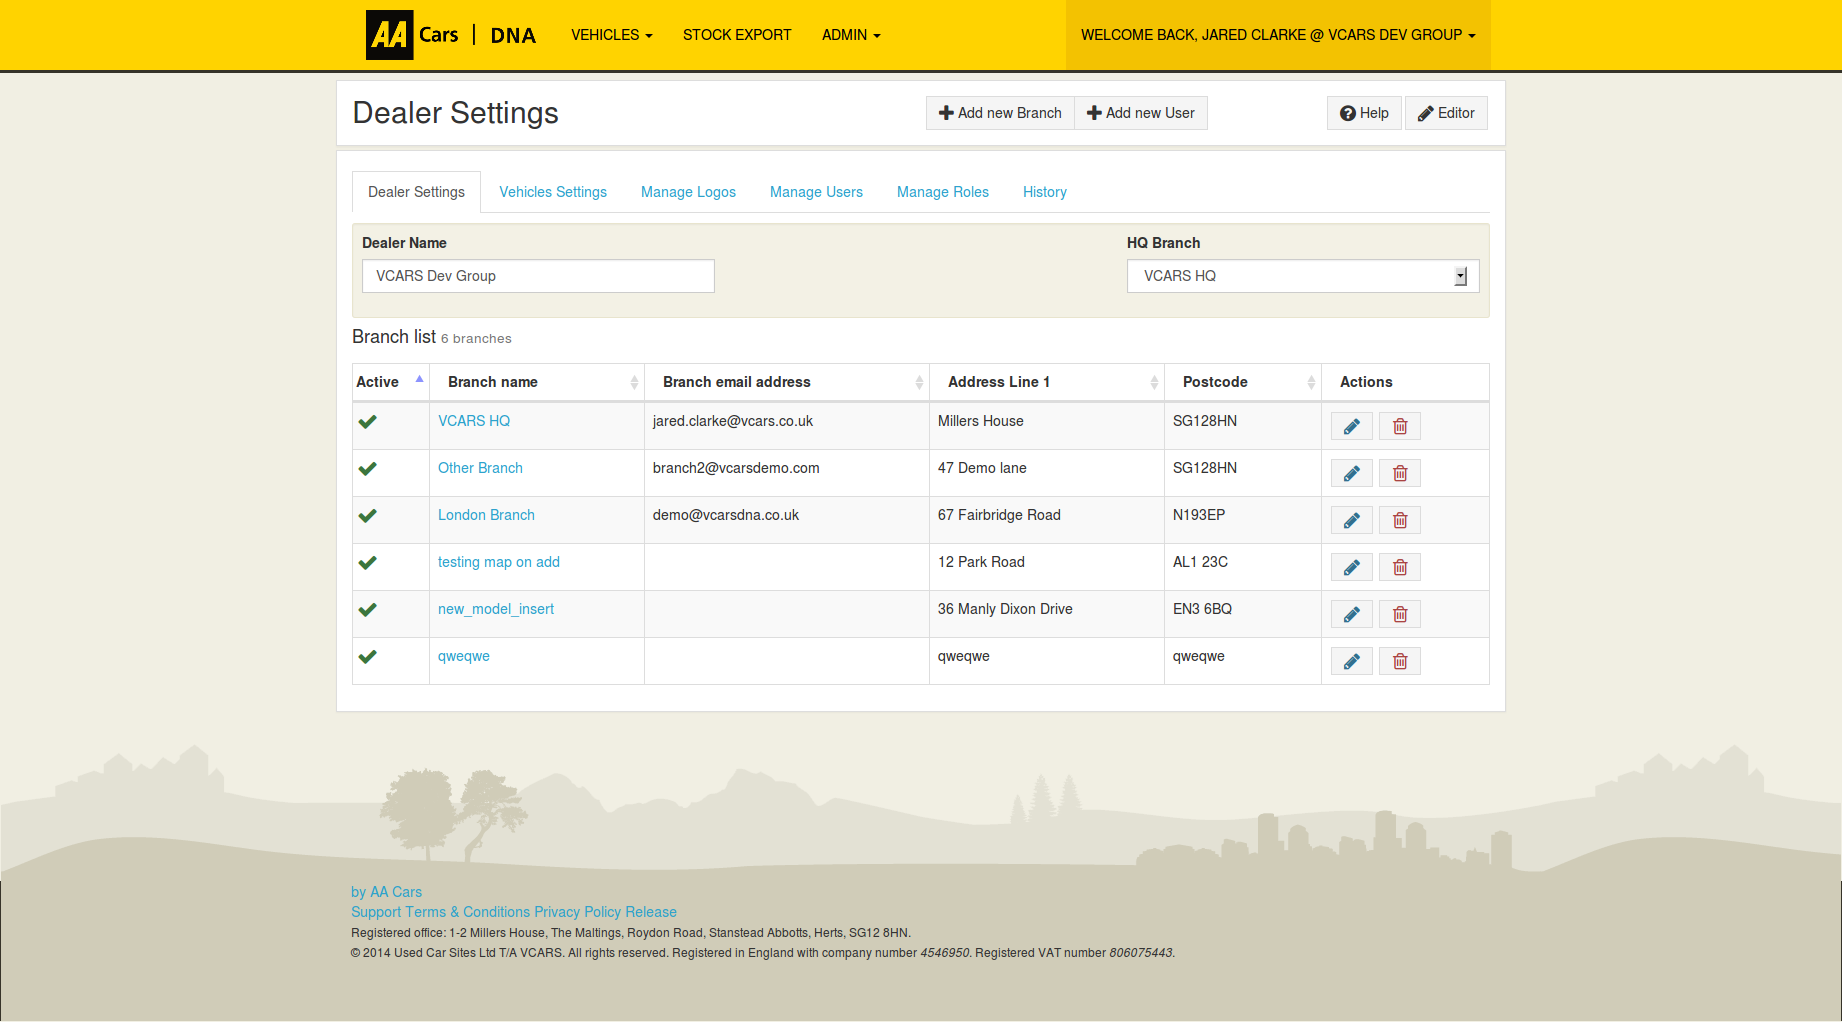Open Help using the question mark button
The width and height of the screenshot is (1842, 1022).
click(1363, 113)
